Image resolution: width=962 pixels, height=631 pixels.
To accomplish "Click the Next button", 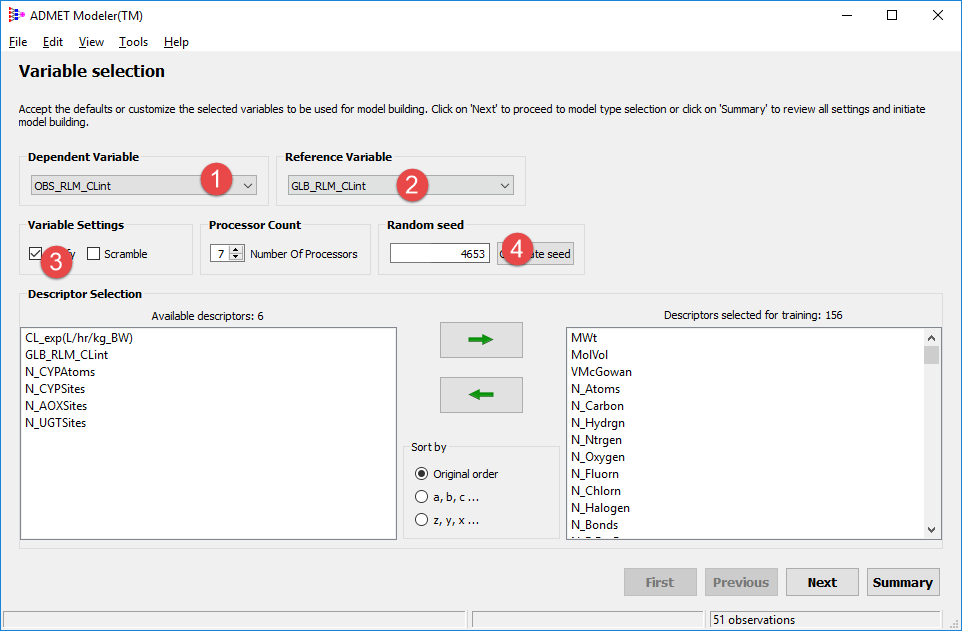I will coord(822,583).
